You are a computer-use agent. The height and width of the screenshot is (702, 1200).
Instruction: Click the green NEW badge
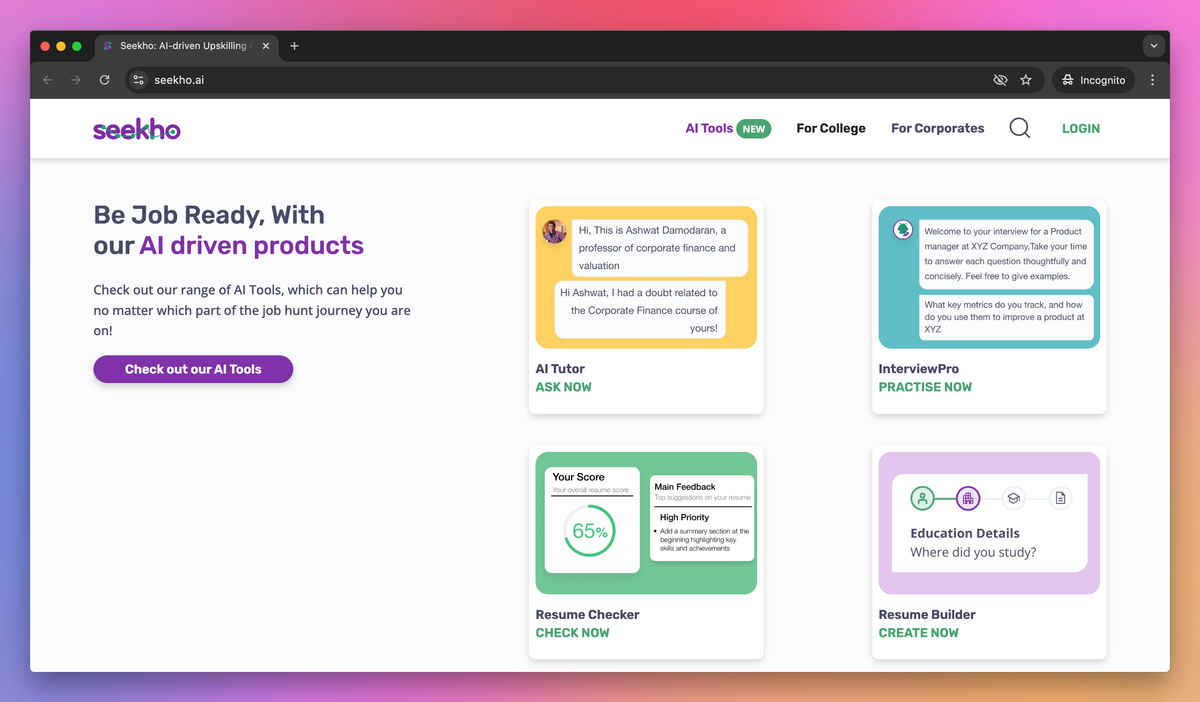pyautogui.click(x=754, y=128)
